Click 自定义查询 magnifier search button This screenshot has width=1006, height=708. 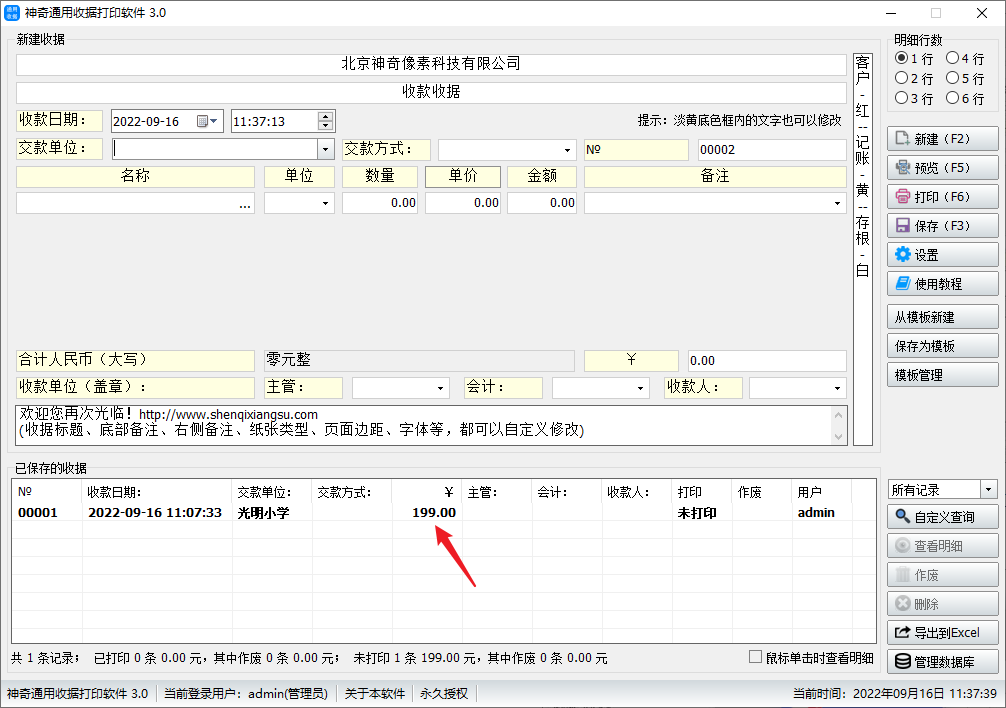(x=942, y=517)
